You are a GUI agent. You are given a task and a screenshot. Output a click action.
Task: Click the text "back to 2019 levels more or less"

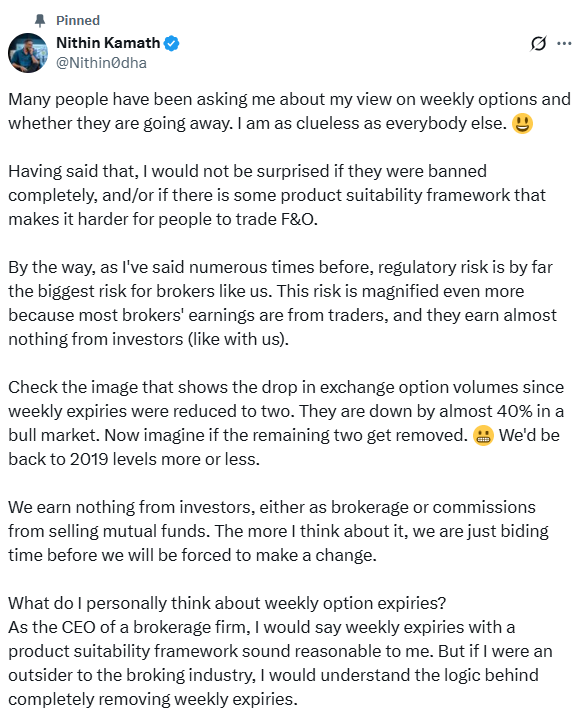tap(134, 459)
